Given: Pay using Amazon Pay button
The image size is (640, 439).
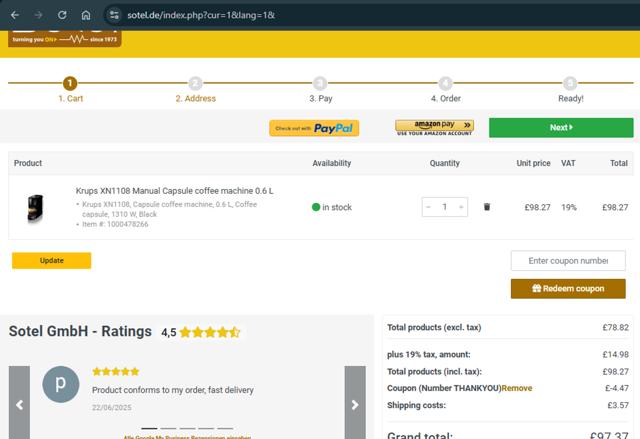Looking at the screenshot, I should pos(435,128).
